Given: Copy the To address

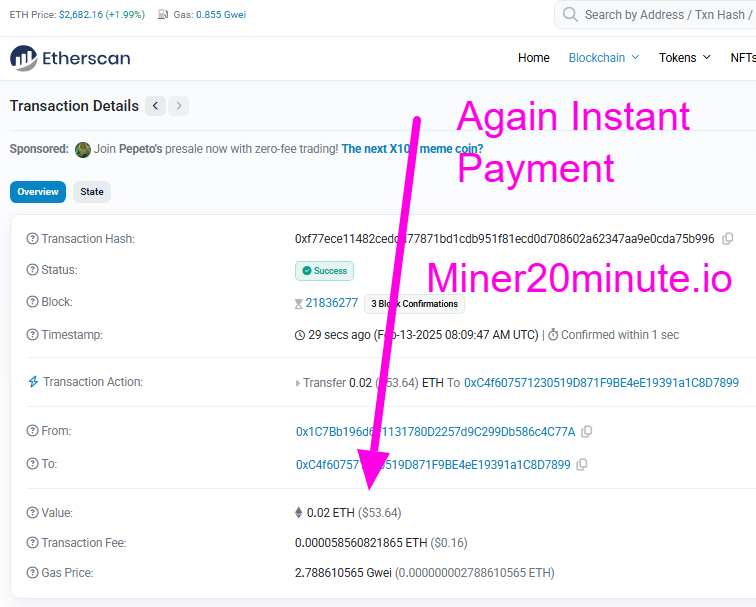Looking at the screenshot, I should coord(582,465).
